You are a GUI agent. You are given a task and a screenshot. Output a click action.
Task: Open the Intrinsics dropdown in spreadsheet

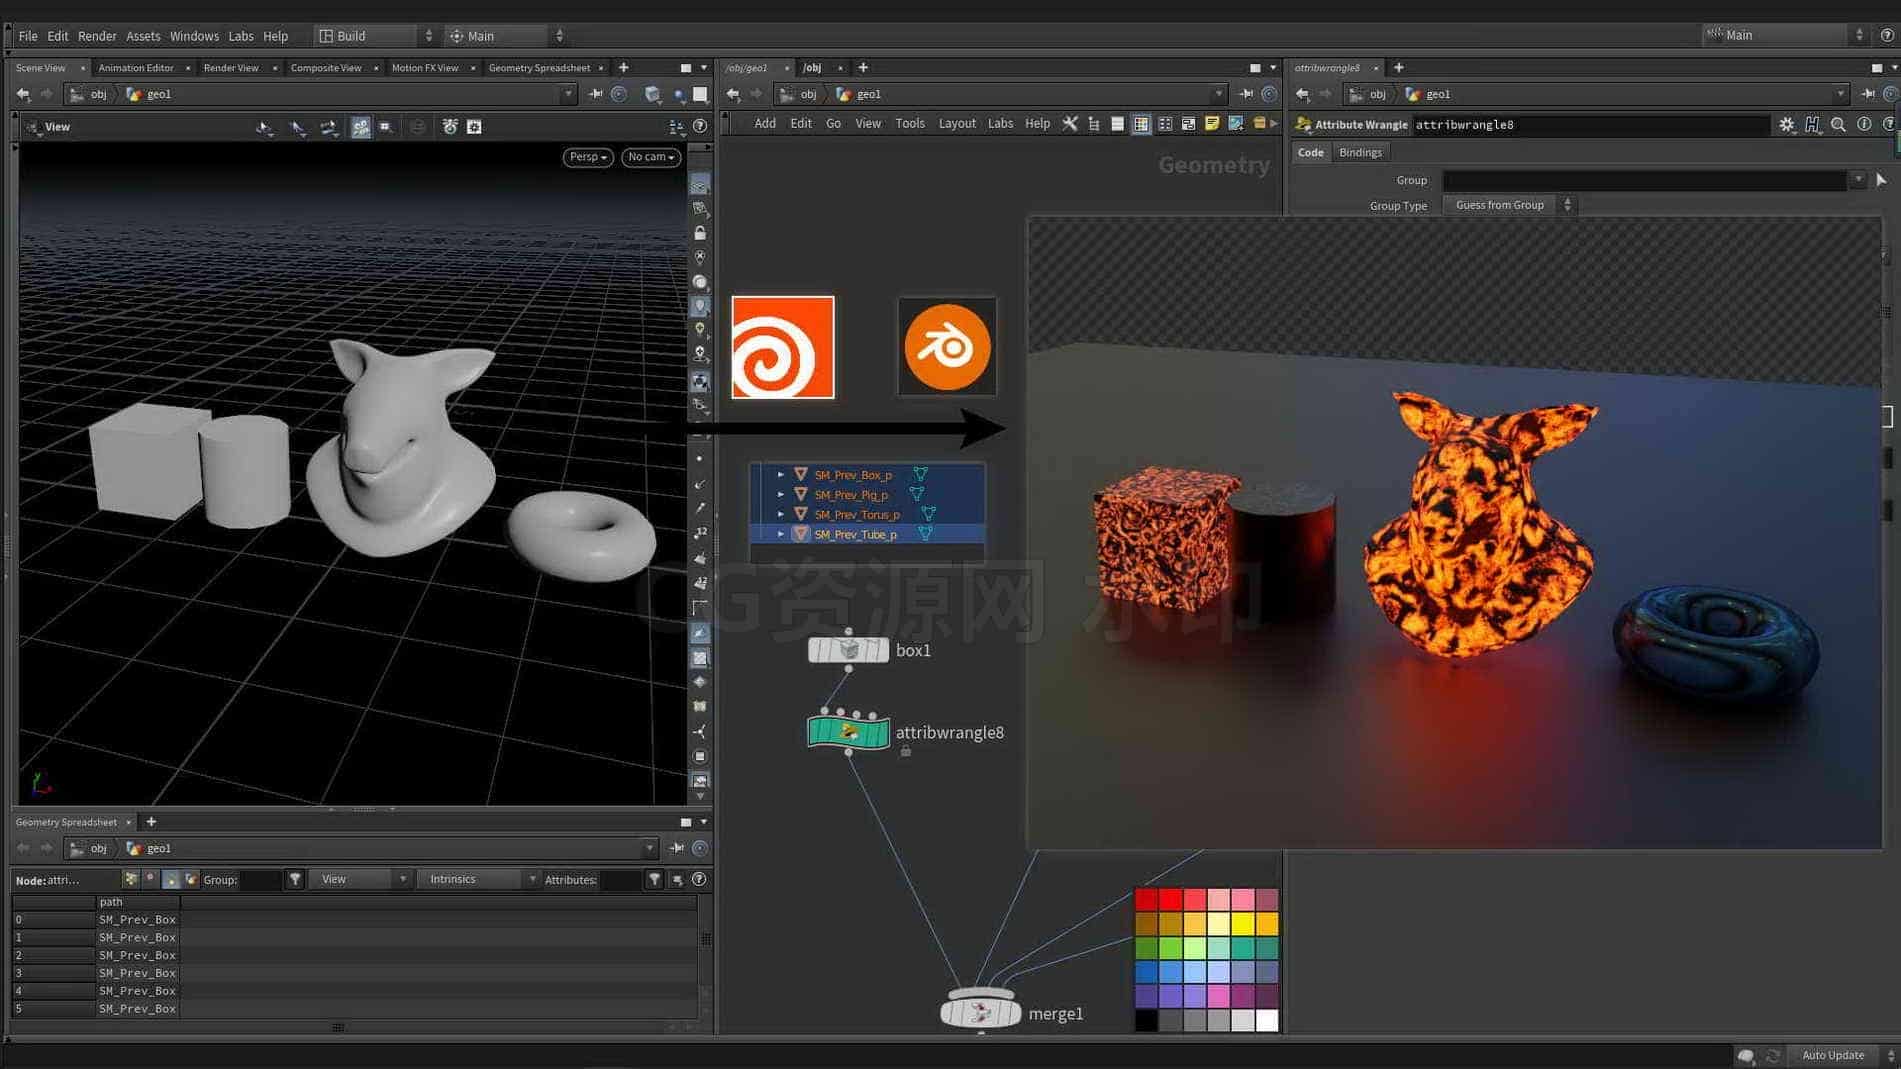point(478,879)
